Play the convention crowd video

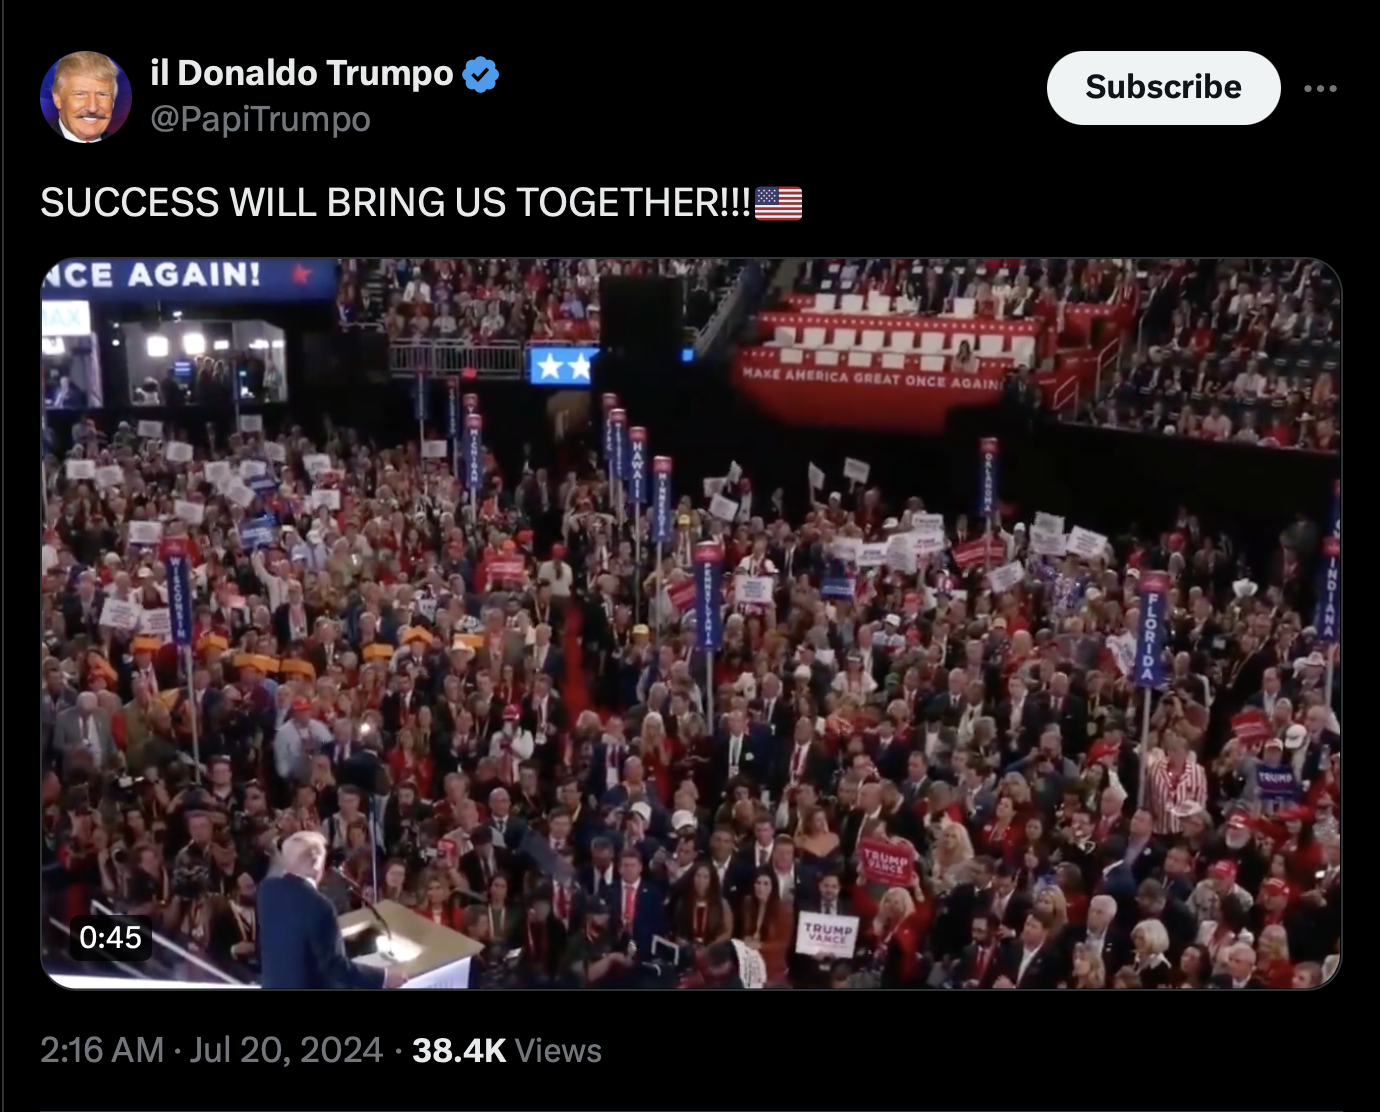[x=691, y=624]
